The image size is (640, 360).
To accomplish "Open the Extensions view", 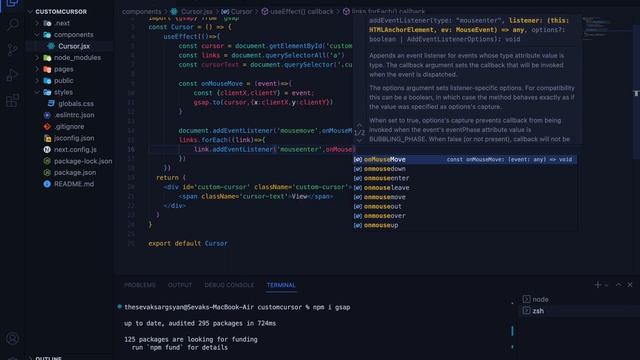I will click(x=13, y=100).
